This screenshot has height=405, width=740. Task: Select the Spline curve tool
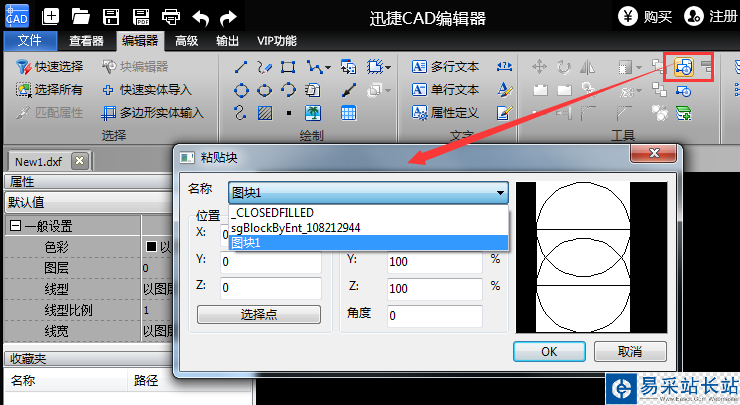pyautogui.click(x=240, y=113)
